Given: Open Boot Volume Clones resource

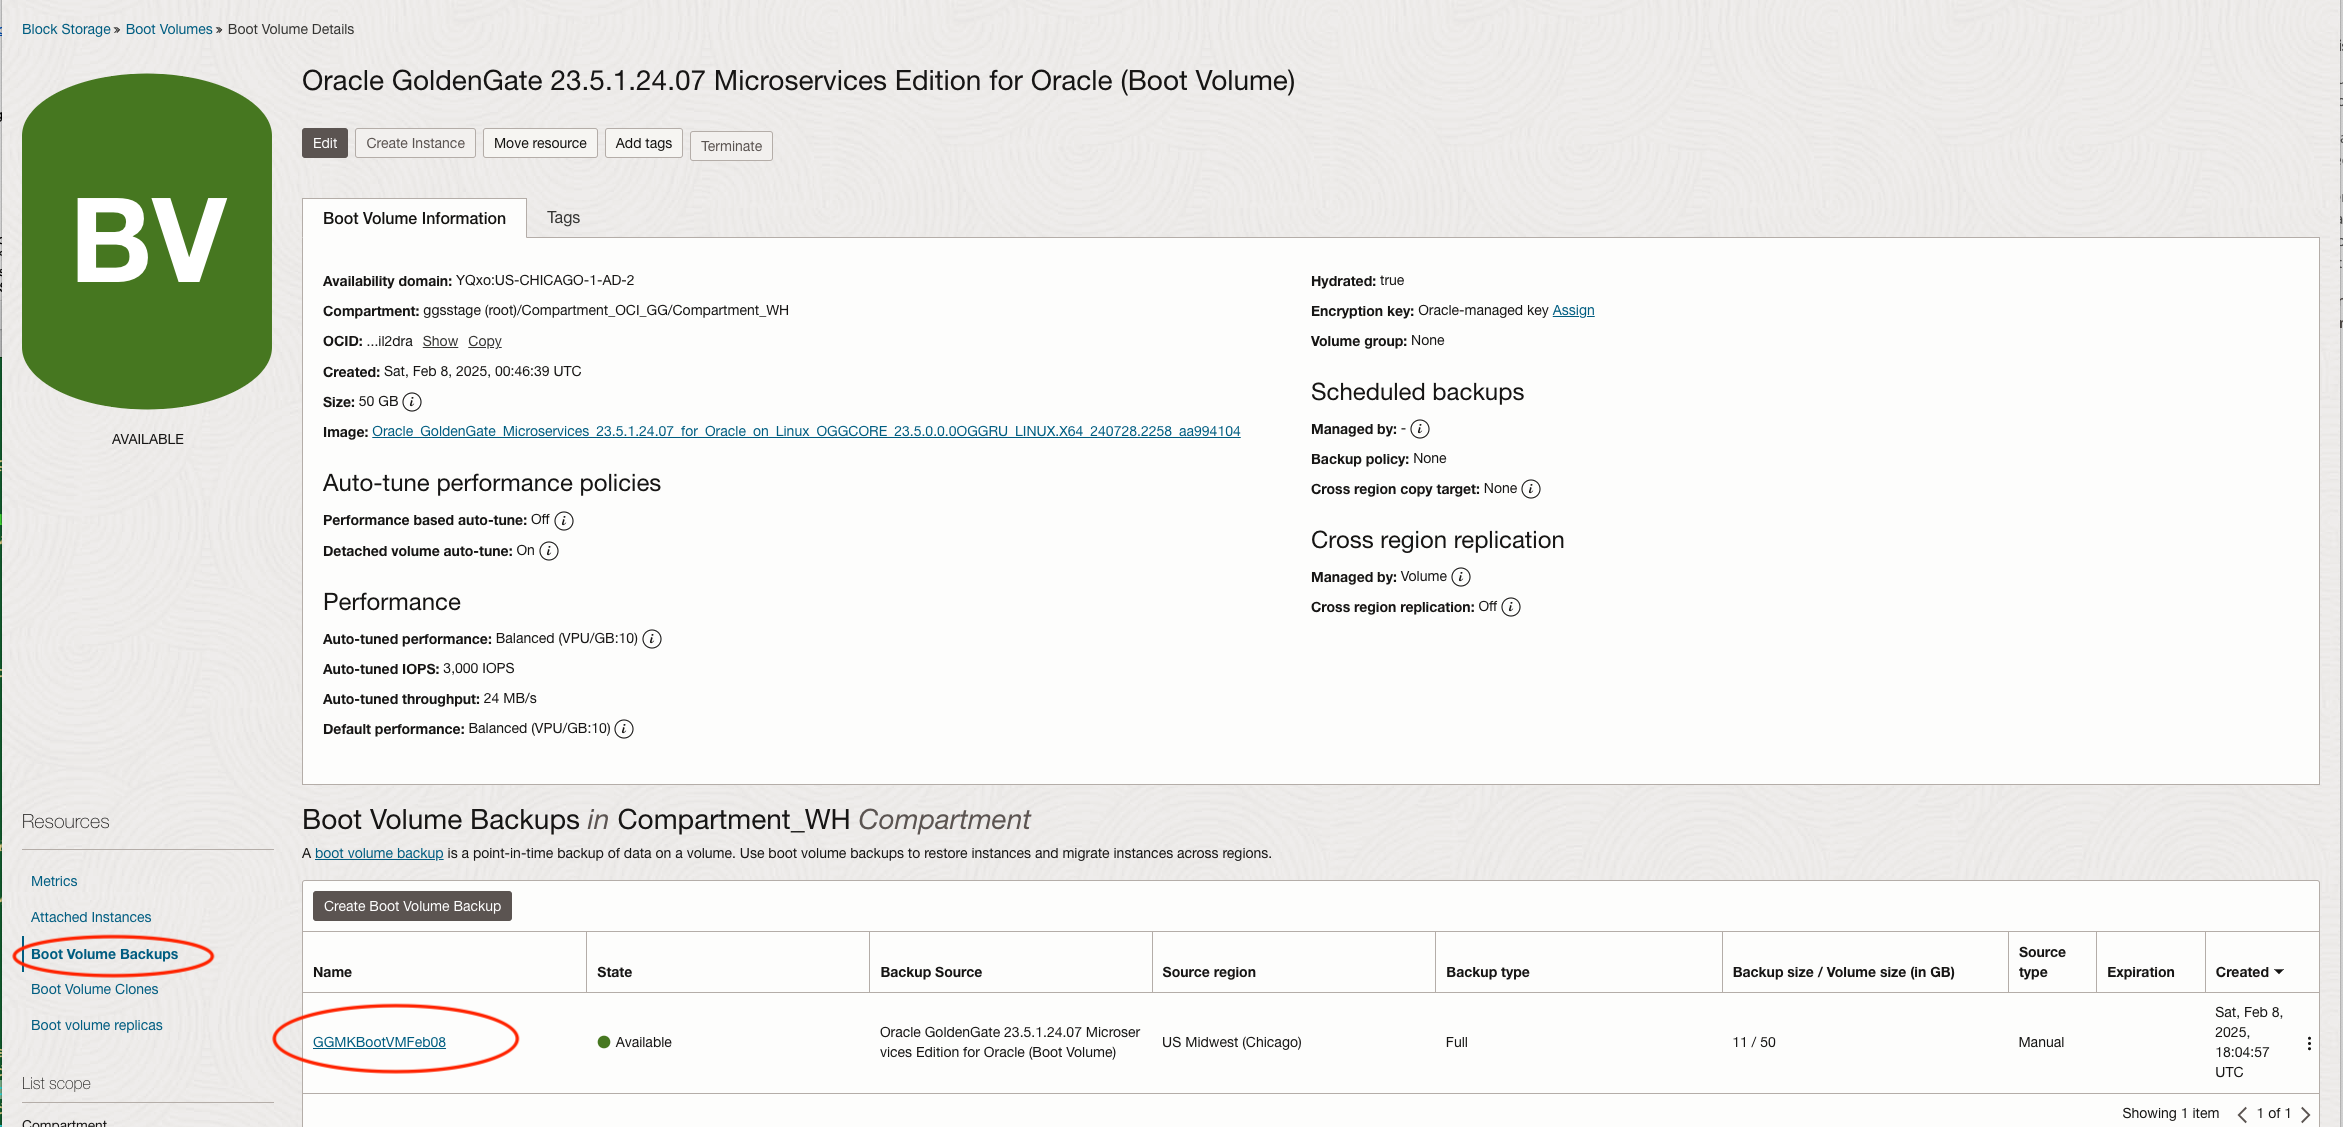Looking at the screenshot, I should click(95, 989).
